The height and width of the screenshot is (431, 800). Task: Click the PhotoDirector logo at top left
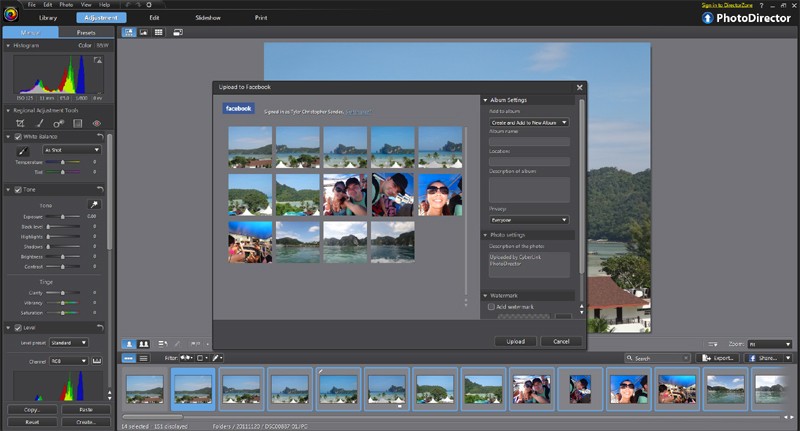(x=11, y=14)
